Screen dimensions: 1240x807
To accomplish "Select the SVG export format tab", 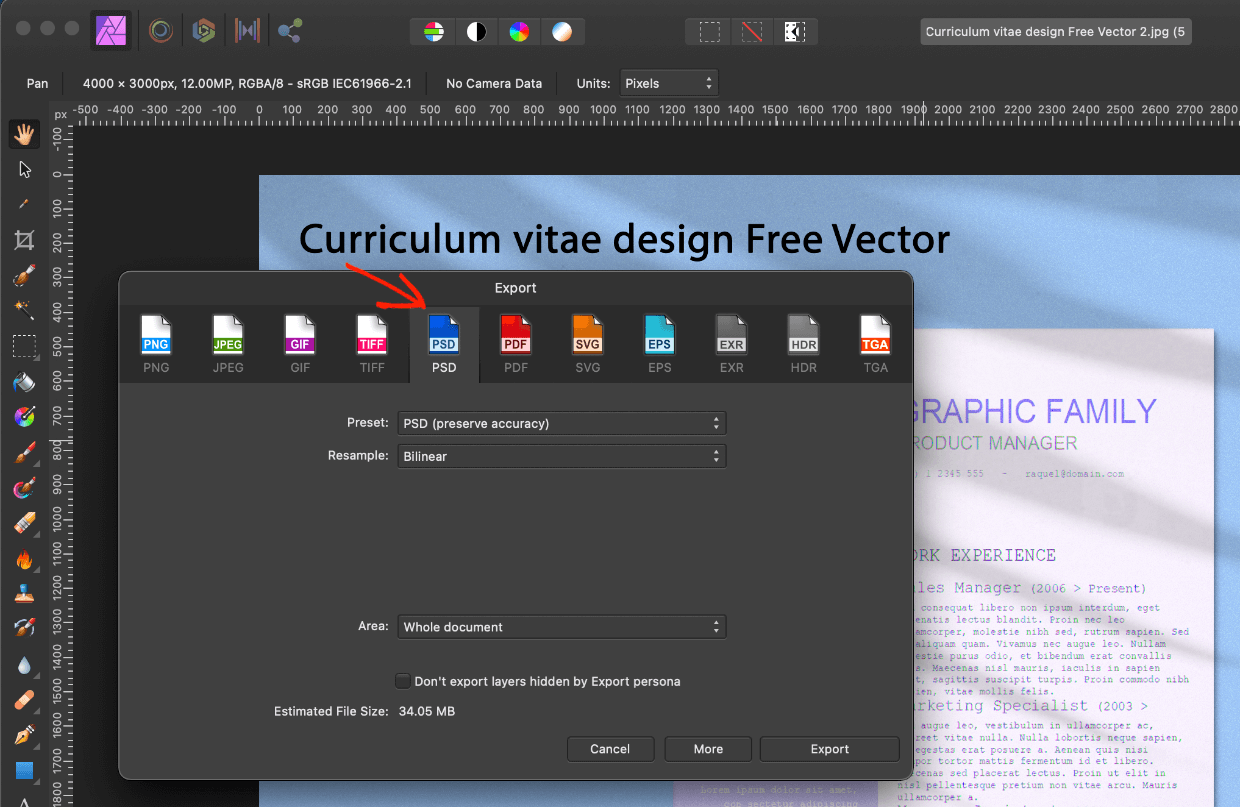I will [x=587, y=344].
